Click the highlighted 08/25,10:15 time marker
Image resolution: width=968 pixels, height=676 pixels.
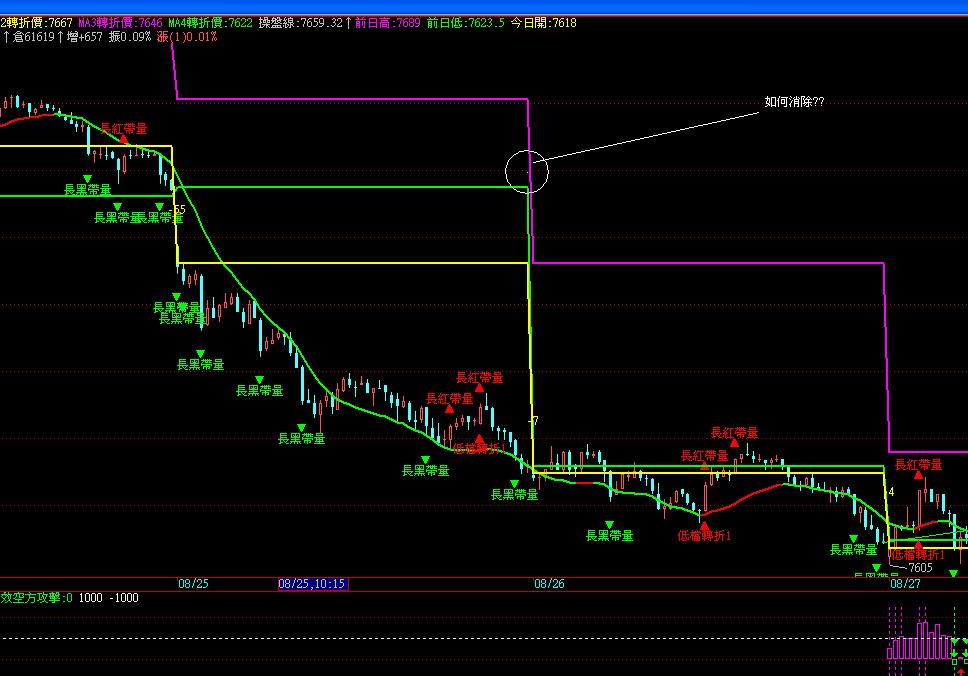point(312,583)
